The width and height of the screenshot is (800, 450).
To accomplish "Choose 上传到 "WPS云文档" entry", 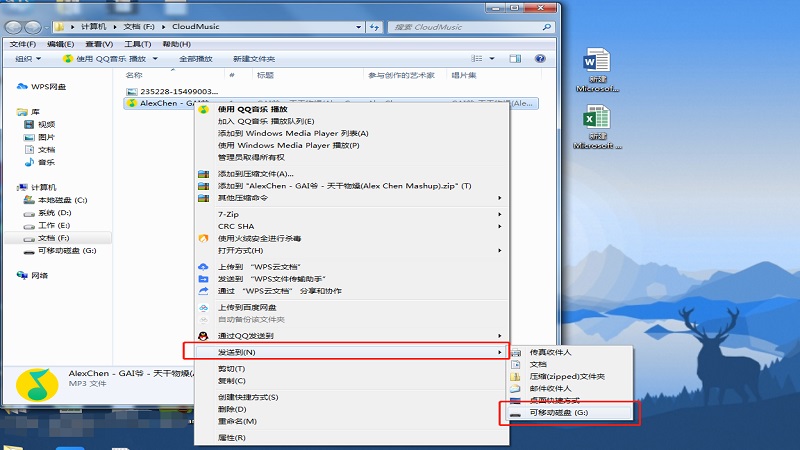I will 352,267.
